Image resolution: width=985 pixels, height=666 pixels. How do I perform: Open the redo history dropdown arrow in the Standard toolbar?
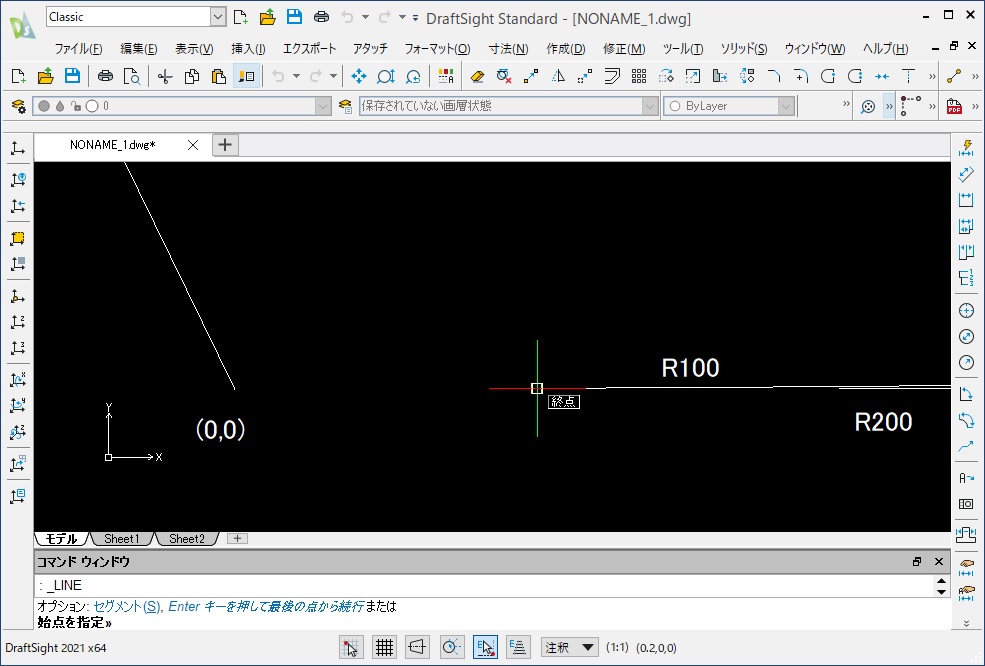333,77
